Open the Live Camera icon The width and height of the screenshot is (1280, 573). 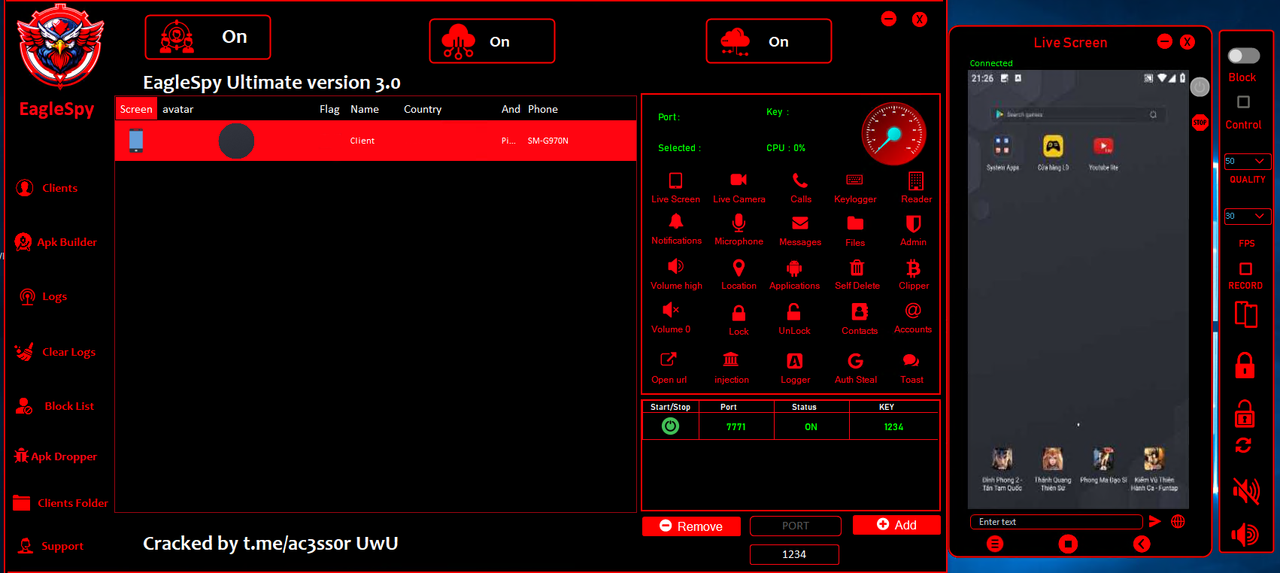739,180
